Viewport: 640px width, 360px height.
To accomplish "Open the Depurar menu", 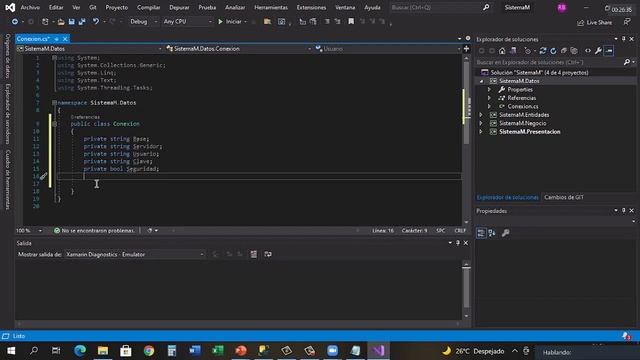I will [179, 7].
